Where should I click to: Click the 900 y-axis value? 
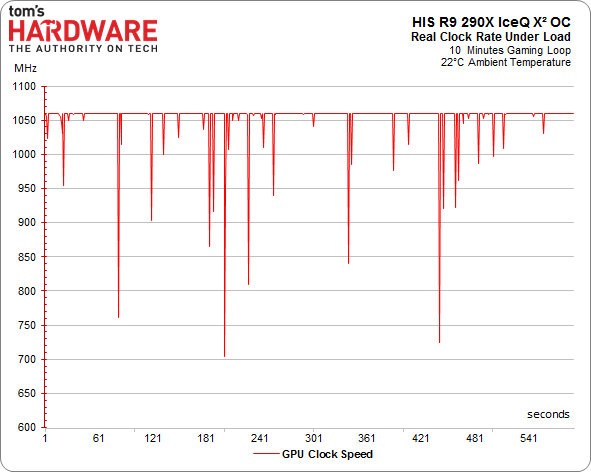tap(27, 223)
